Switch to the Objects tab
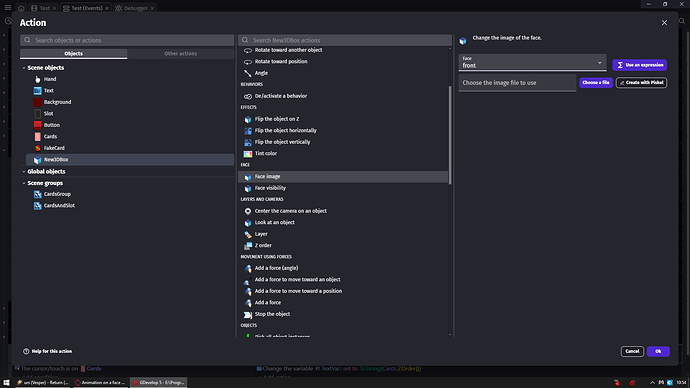Image resolution: width=690 pixels, height=388 pixels. (73, 54)
